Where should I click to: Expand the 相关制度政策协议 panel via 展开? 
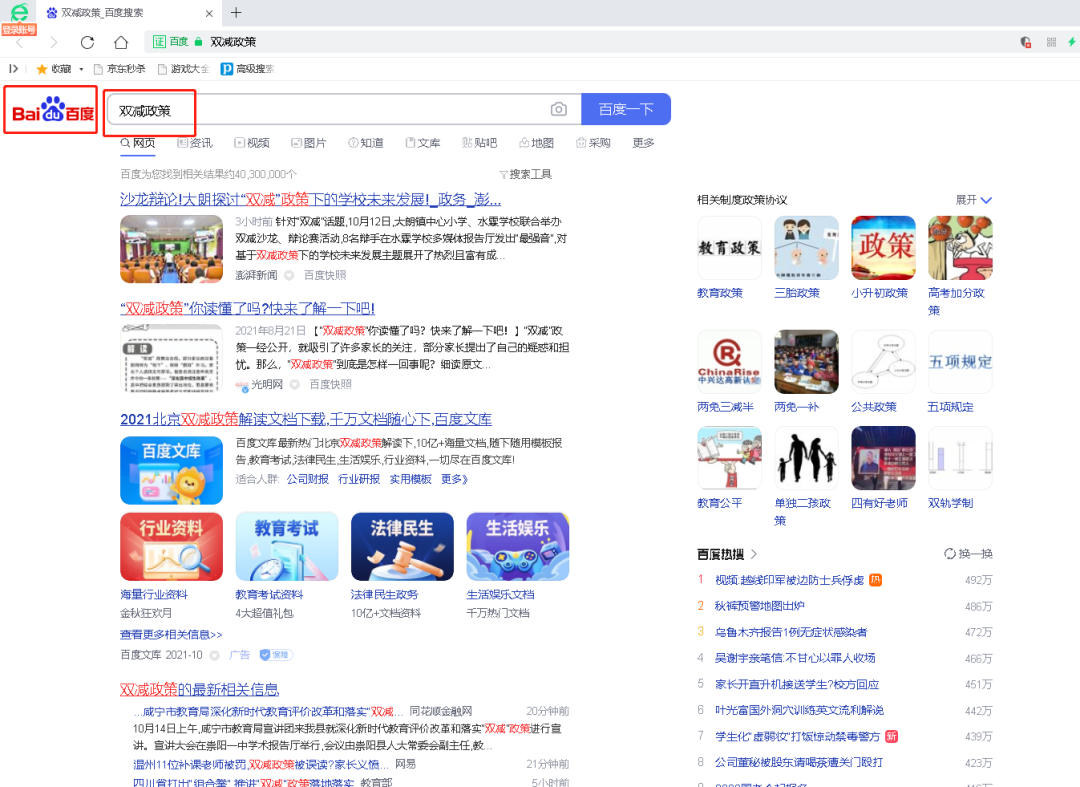[973, 200]
